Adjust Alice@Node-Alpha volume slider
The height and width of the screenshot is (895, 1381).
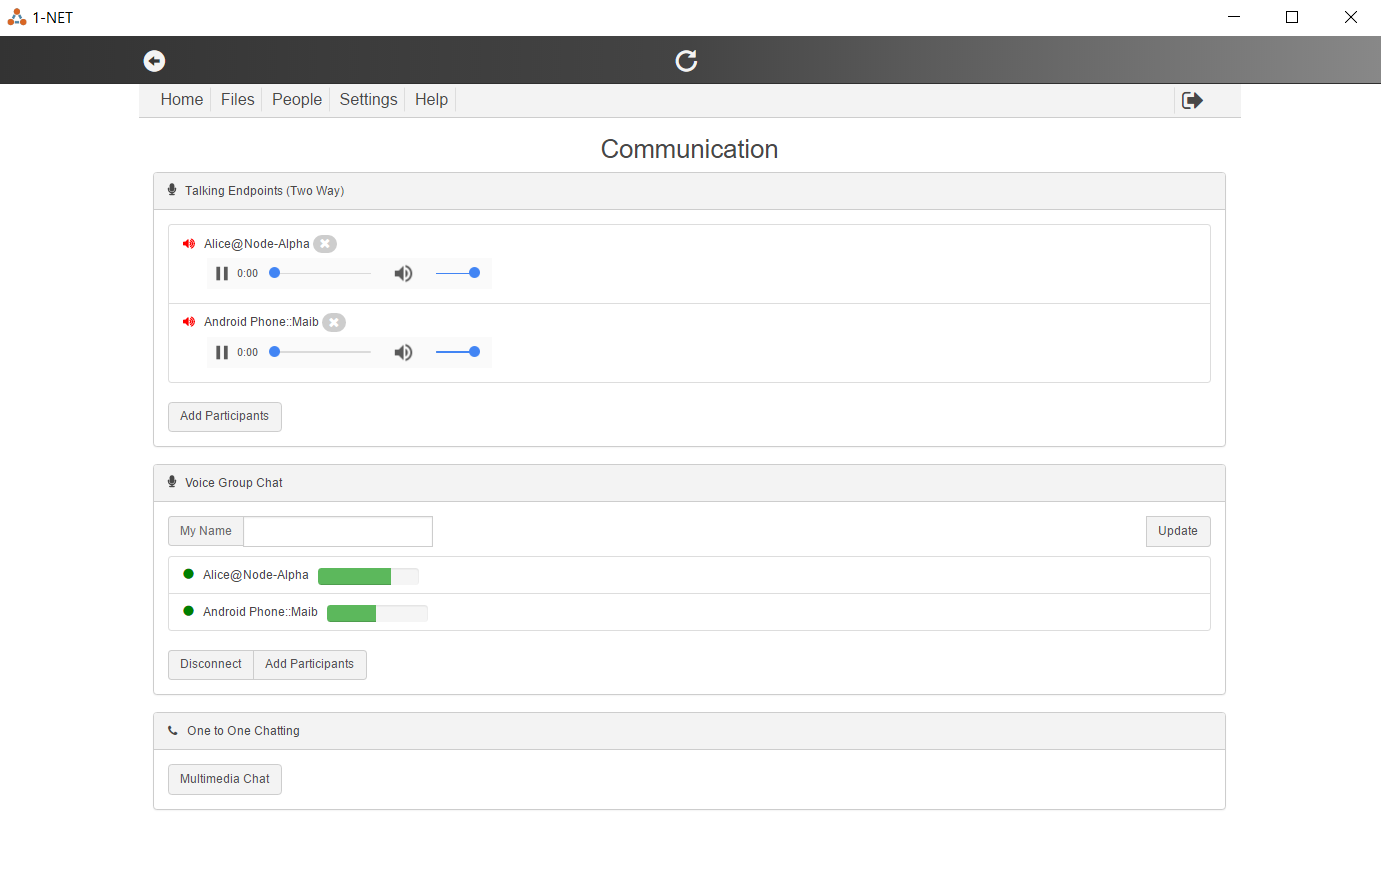click(x=457, y=273)
